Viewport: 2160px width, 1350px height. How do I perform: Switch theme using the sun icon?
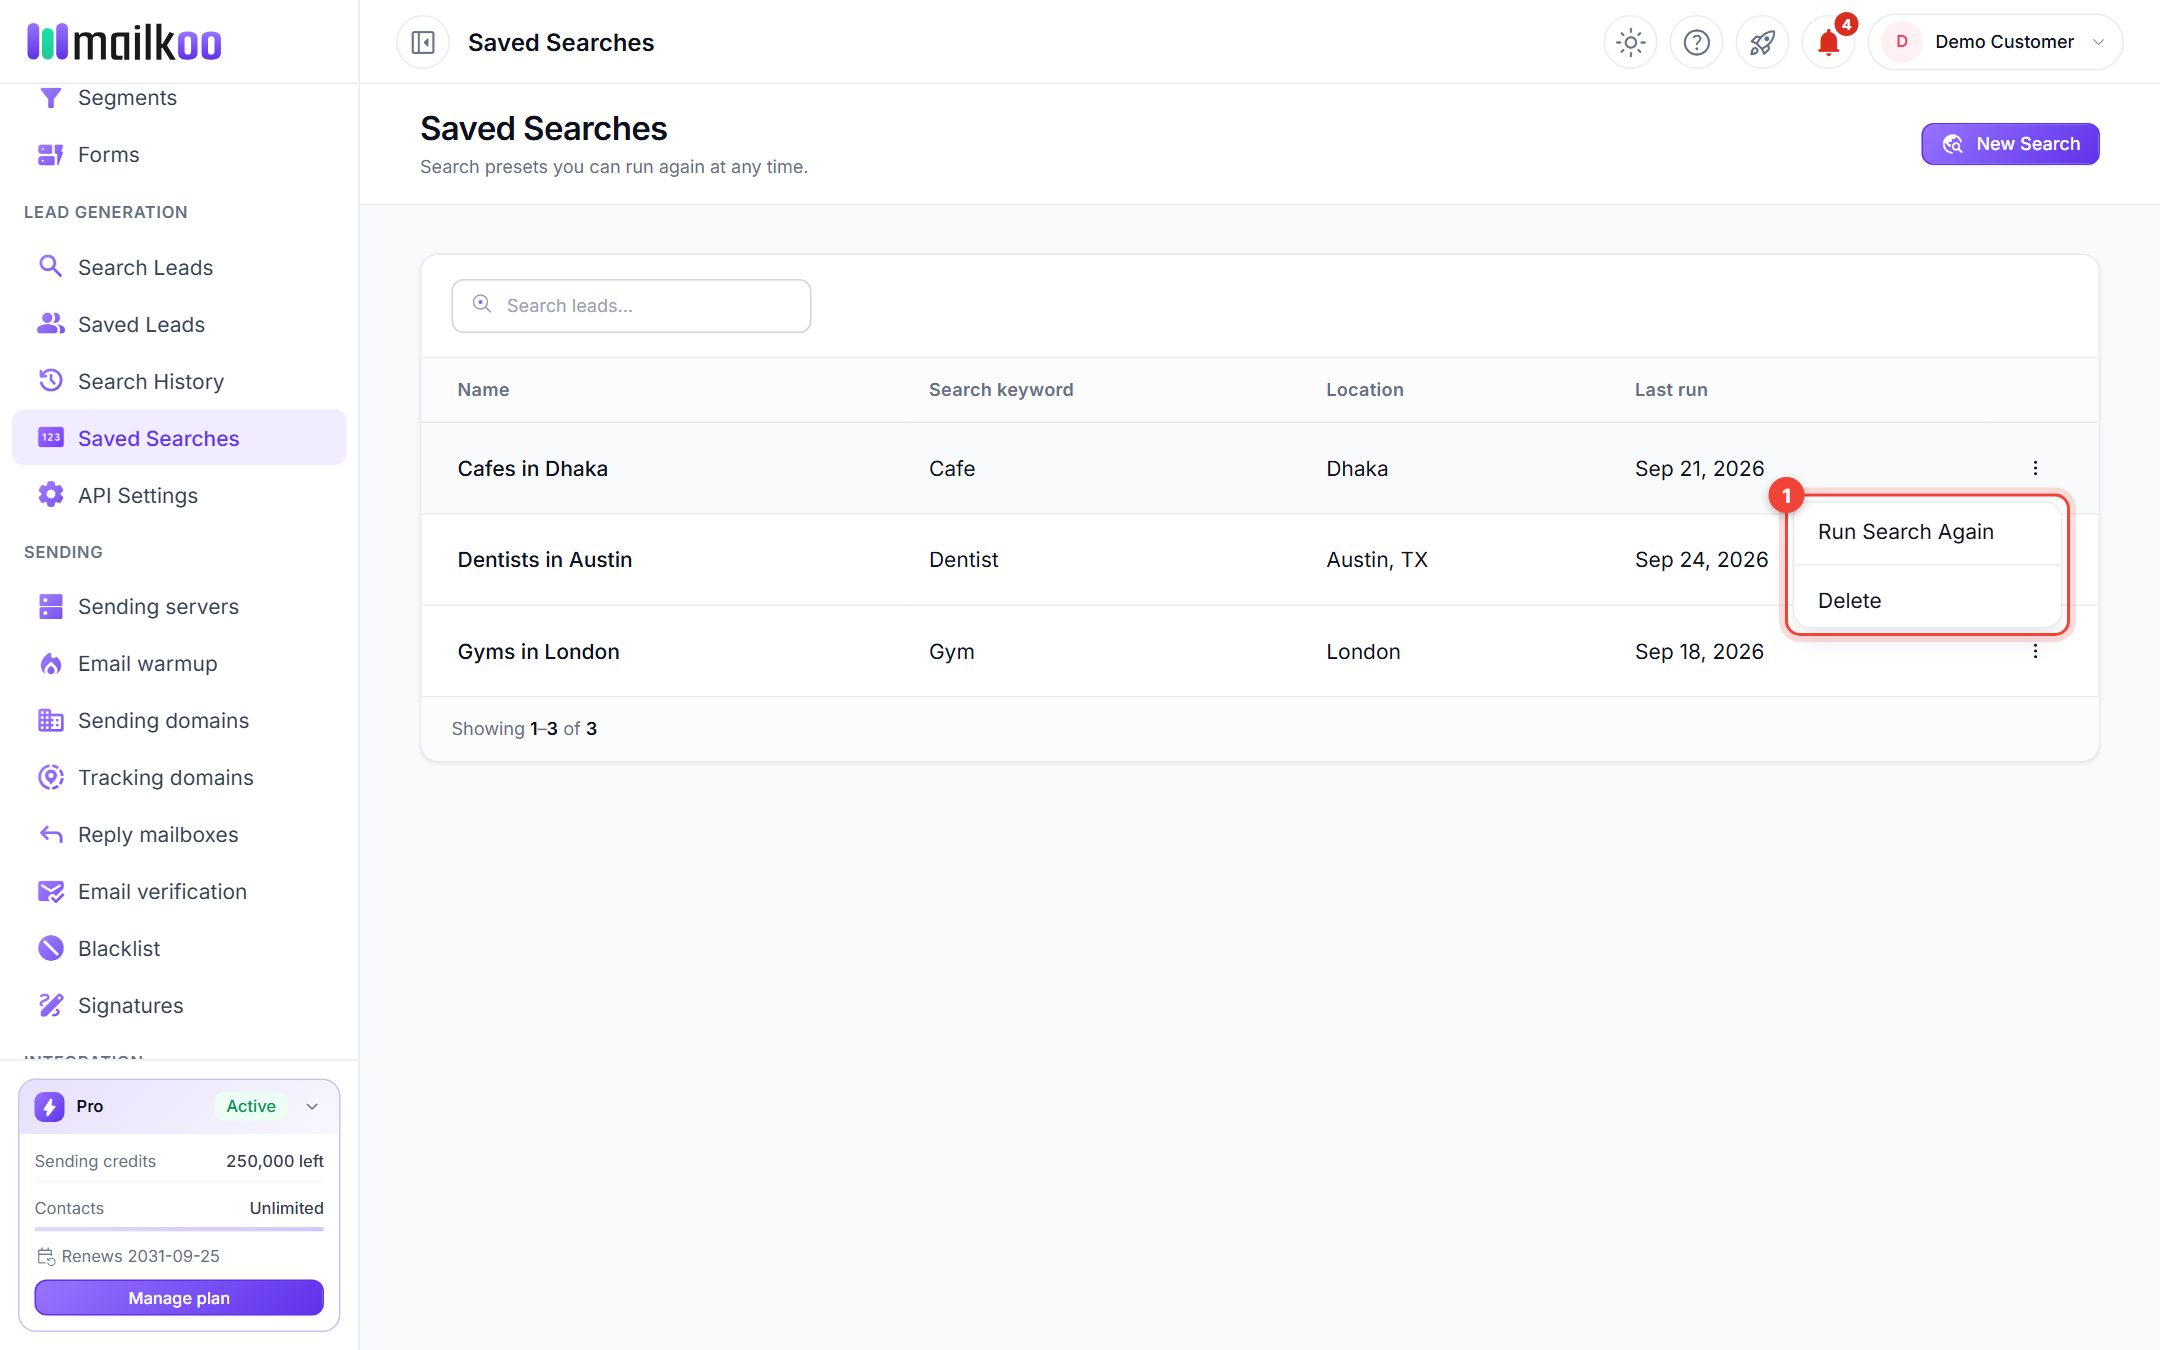[x=1630, y=42]
